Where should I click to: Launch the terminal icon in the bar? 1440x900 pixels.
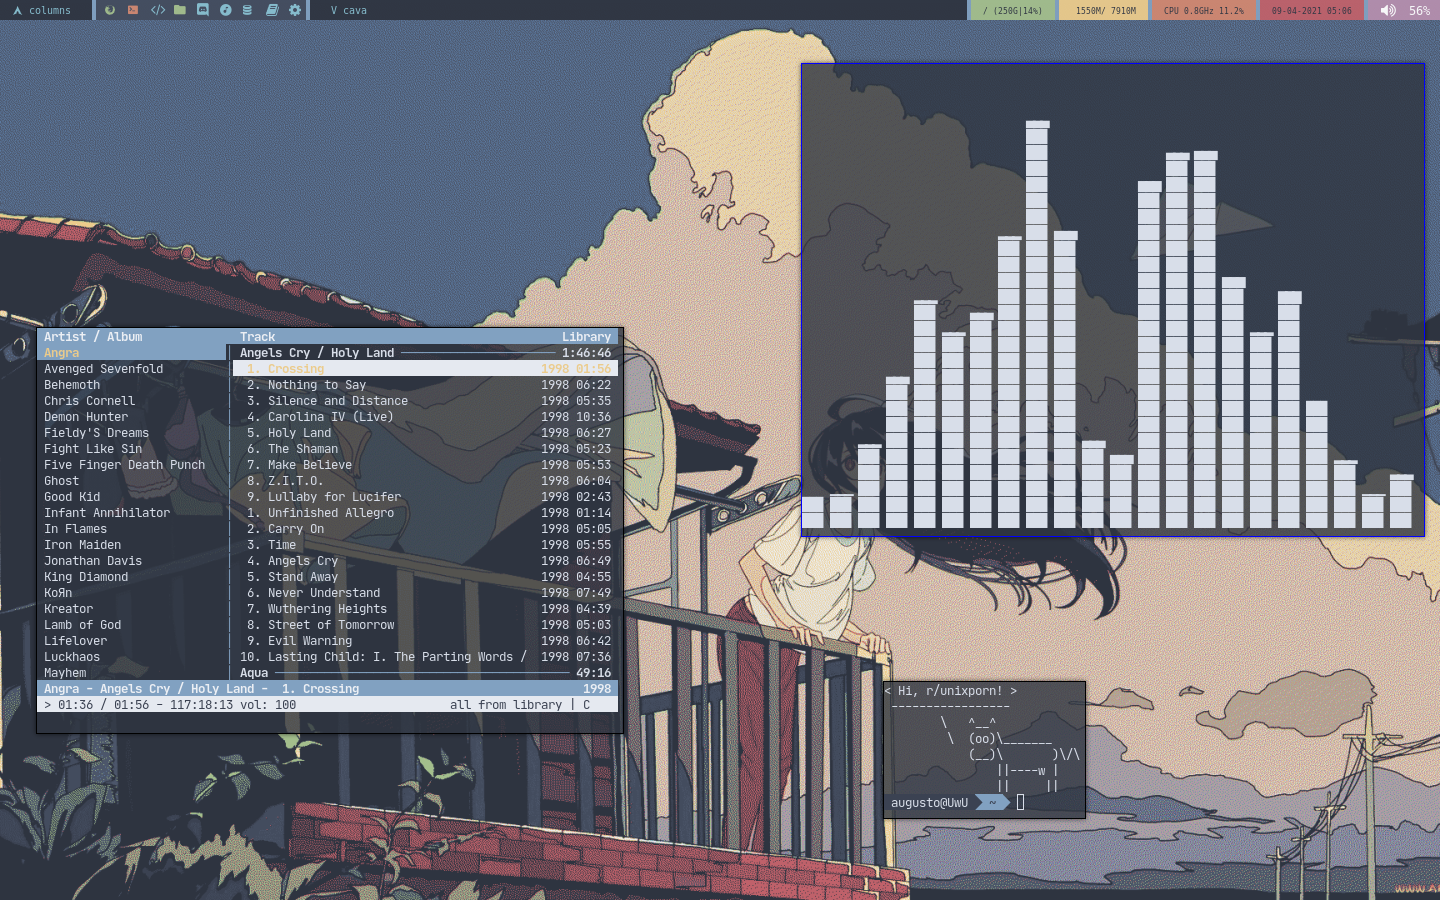(133, 10)
